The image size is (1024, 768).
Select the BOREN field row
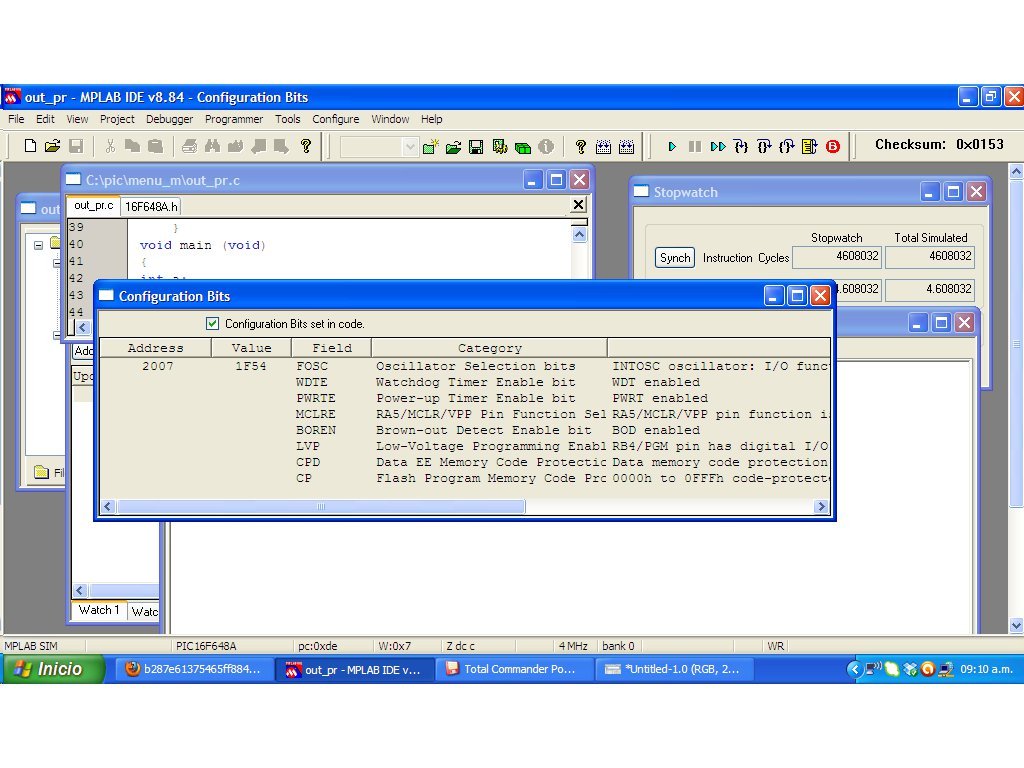click(465, 430)
